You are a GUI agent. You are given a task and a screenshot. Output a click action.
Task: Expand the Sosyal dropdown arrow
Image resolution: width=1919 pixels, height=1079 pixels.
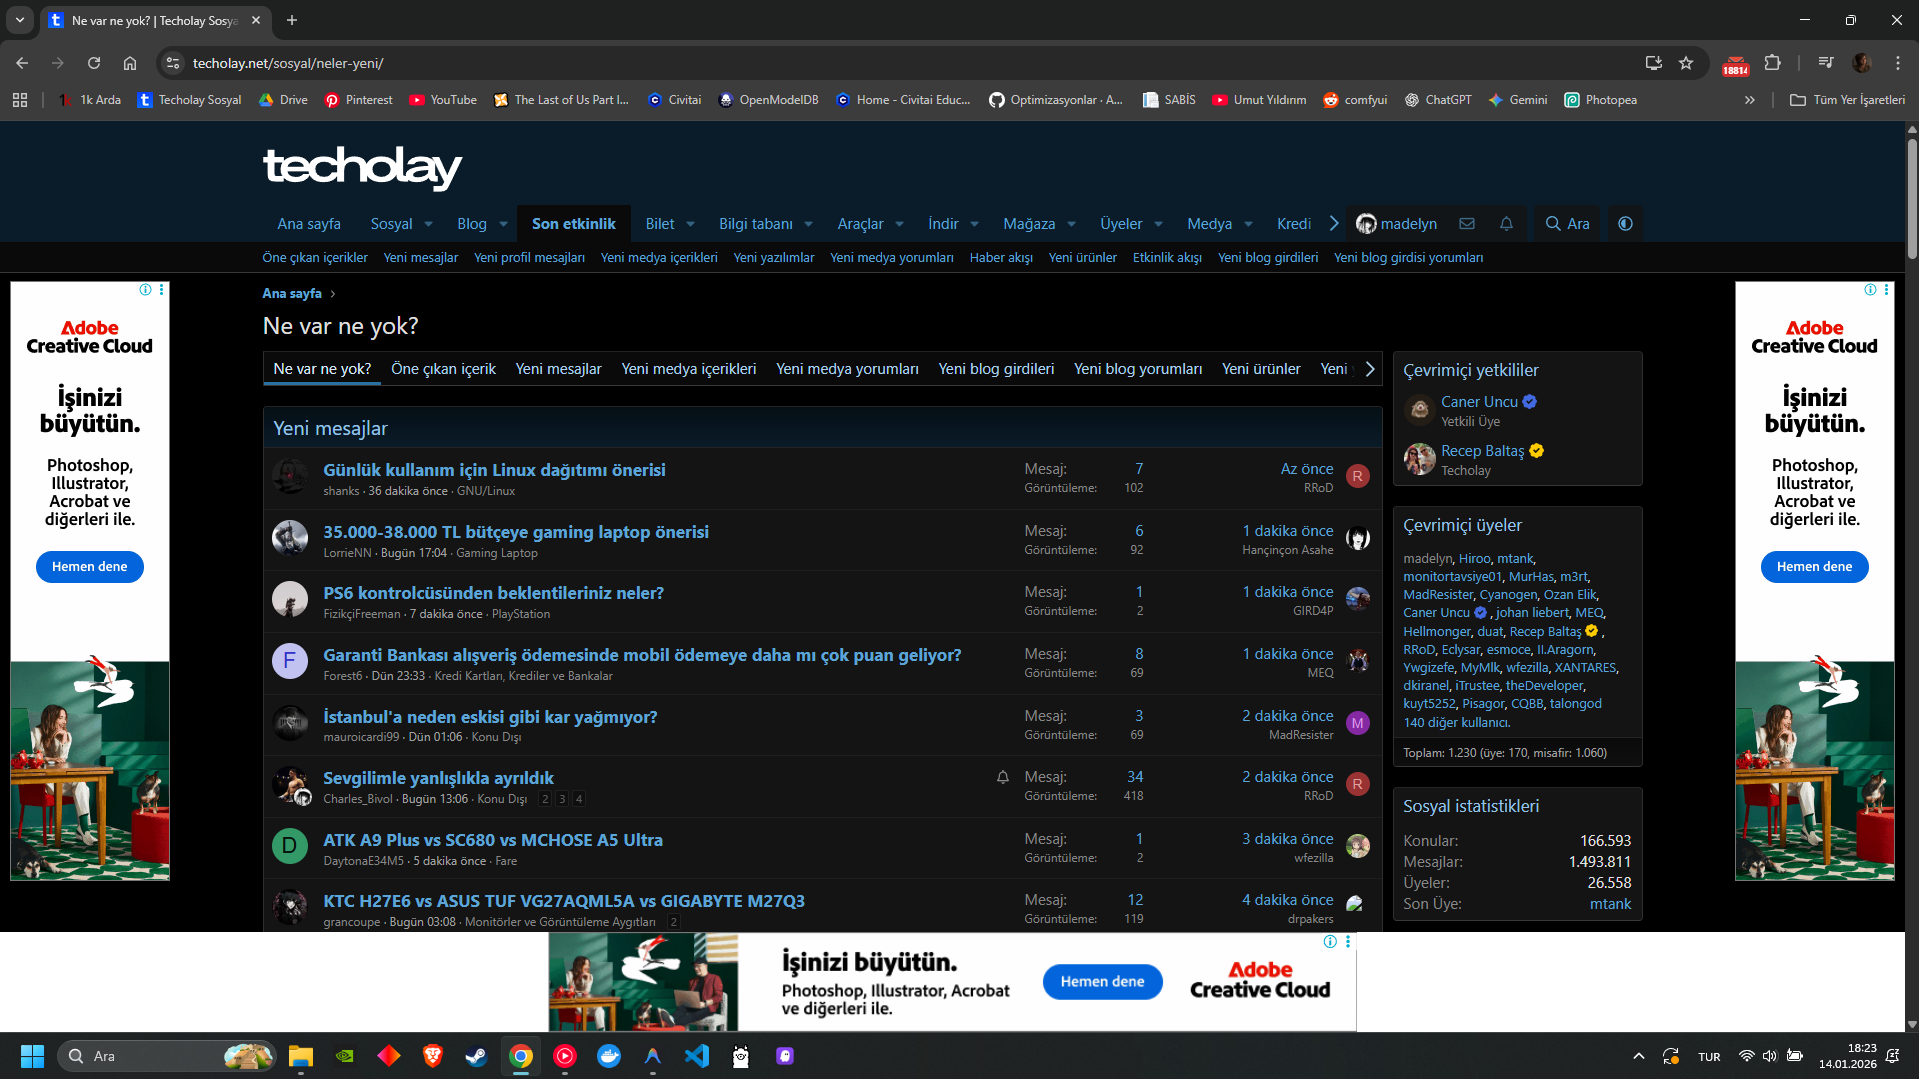429,224
